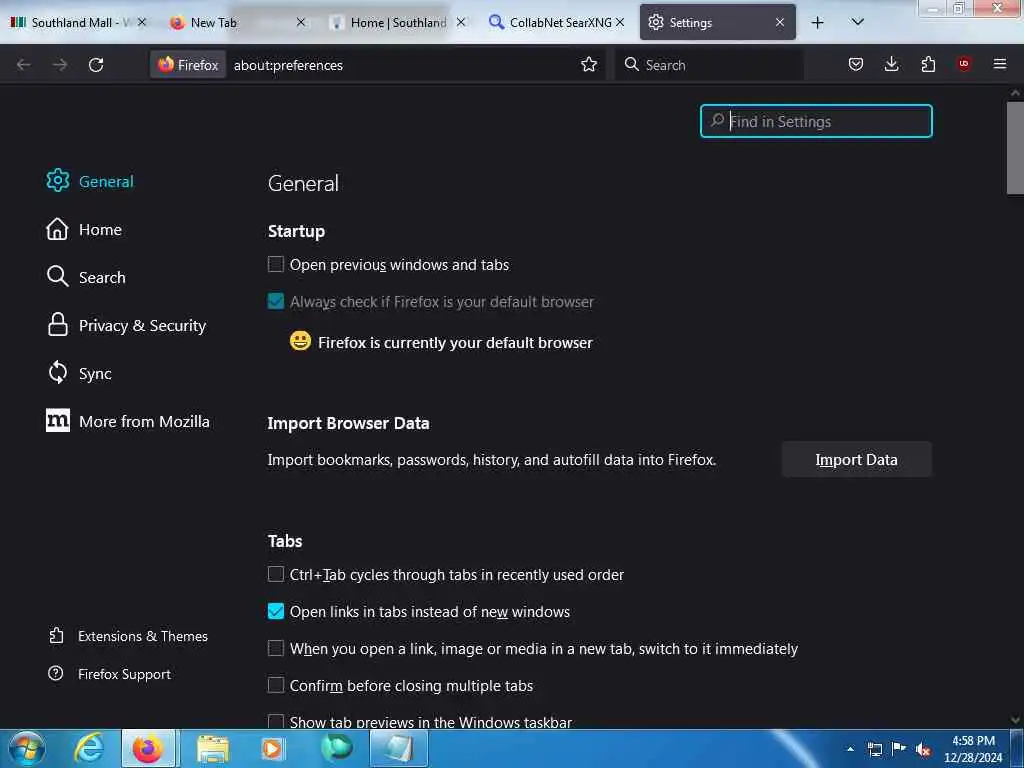
Task: Open Action Center flag icon
Action: coord(899,749)
